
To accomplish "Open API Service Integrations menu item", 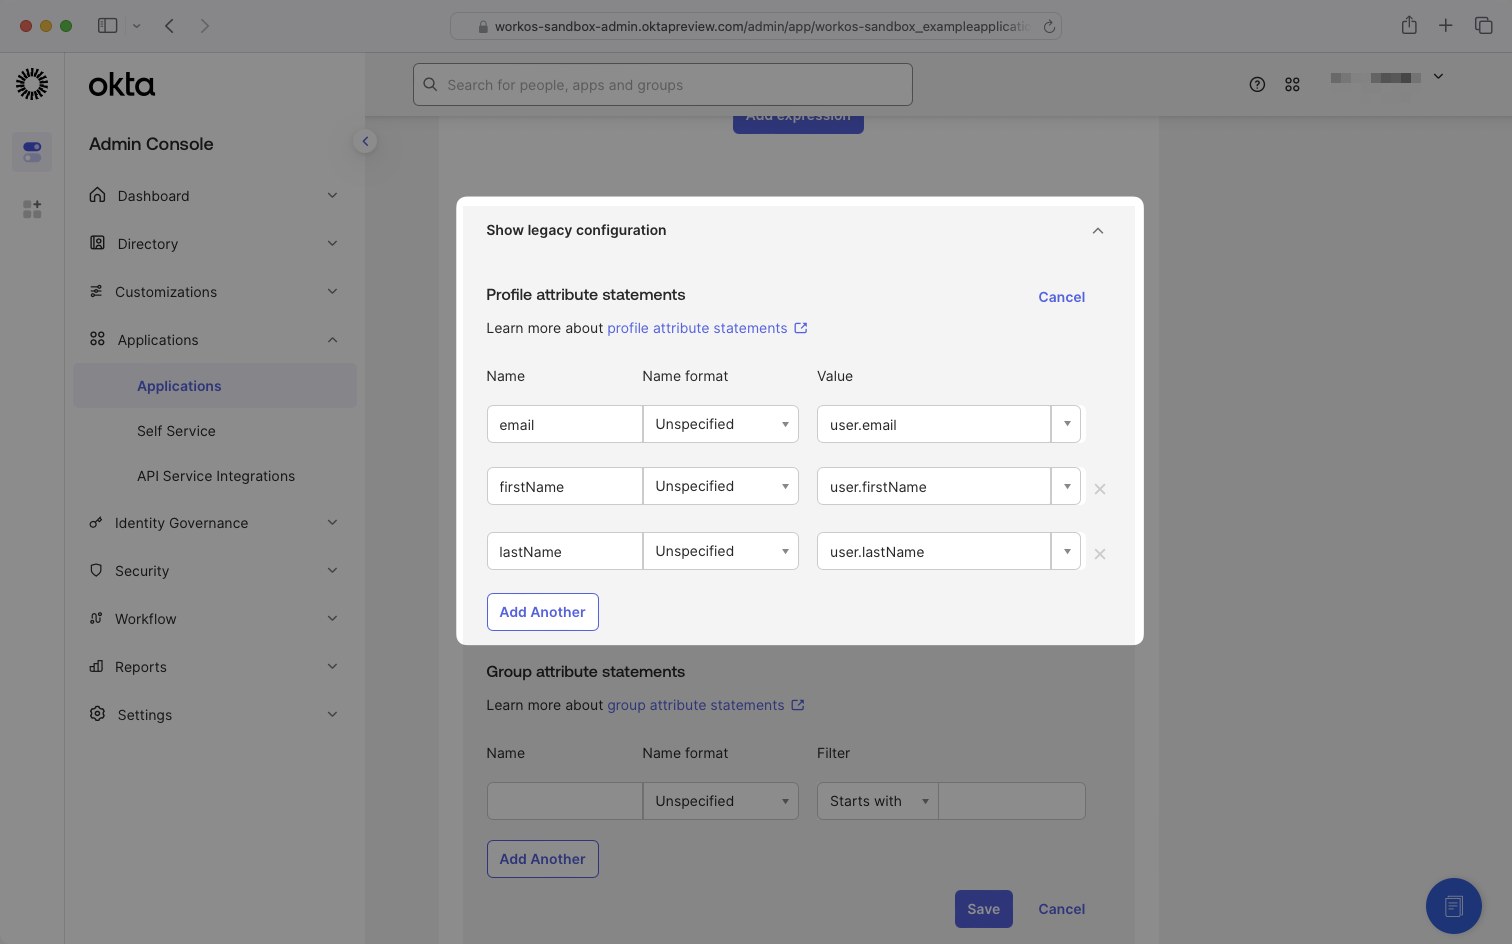I will (216, 476).
